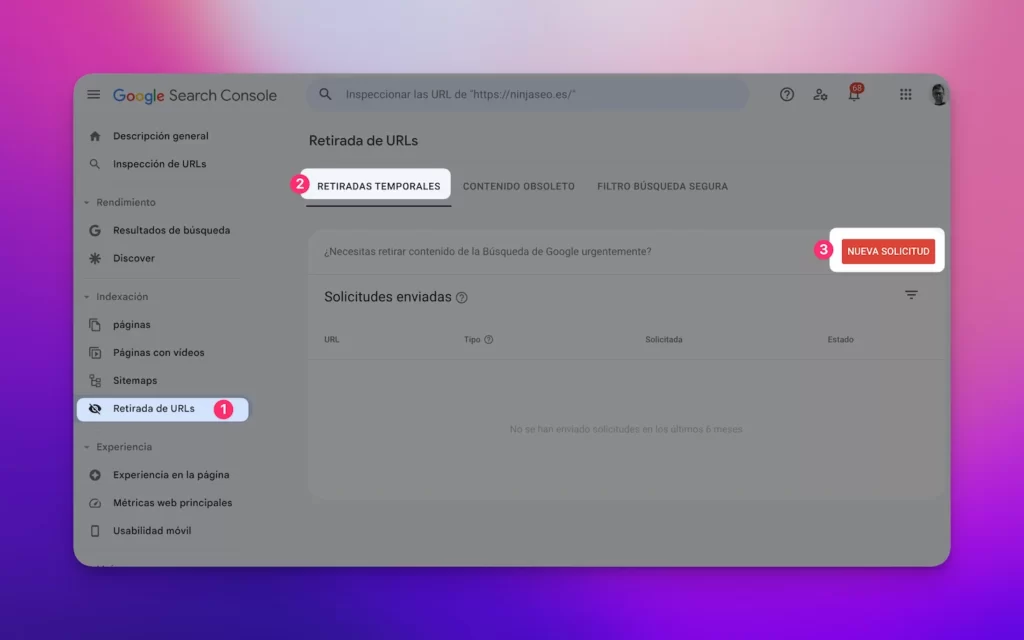
Task: Open the notifications bell with badge 68
Action: click(x=854, y=94)
